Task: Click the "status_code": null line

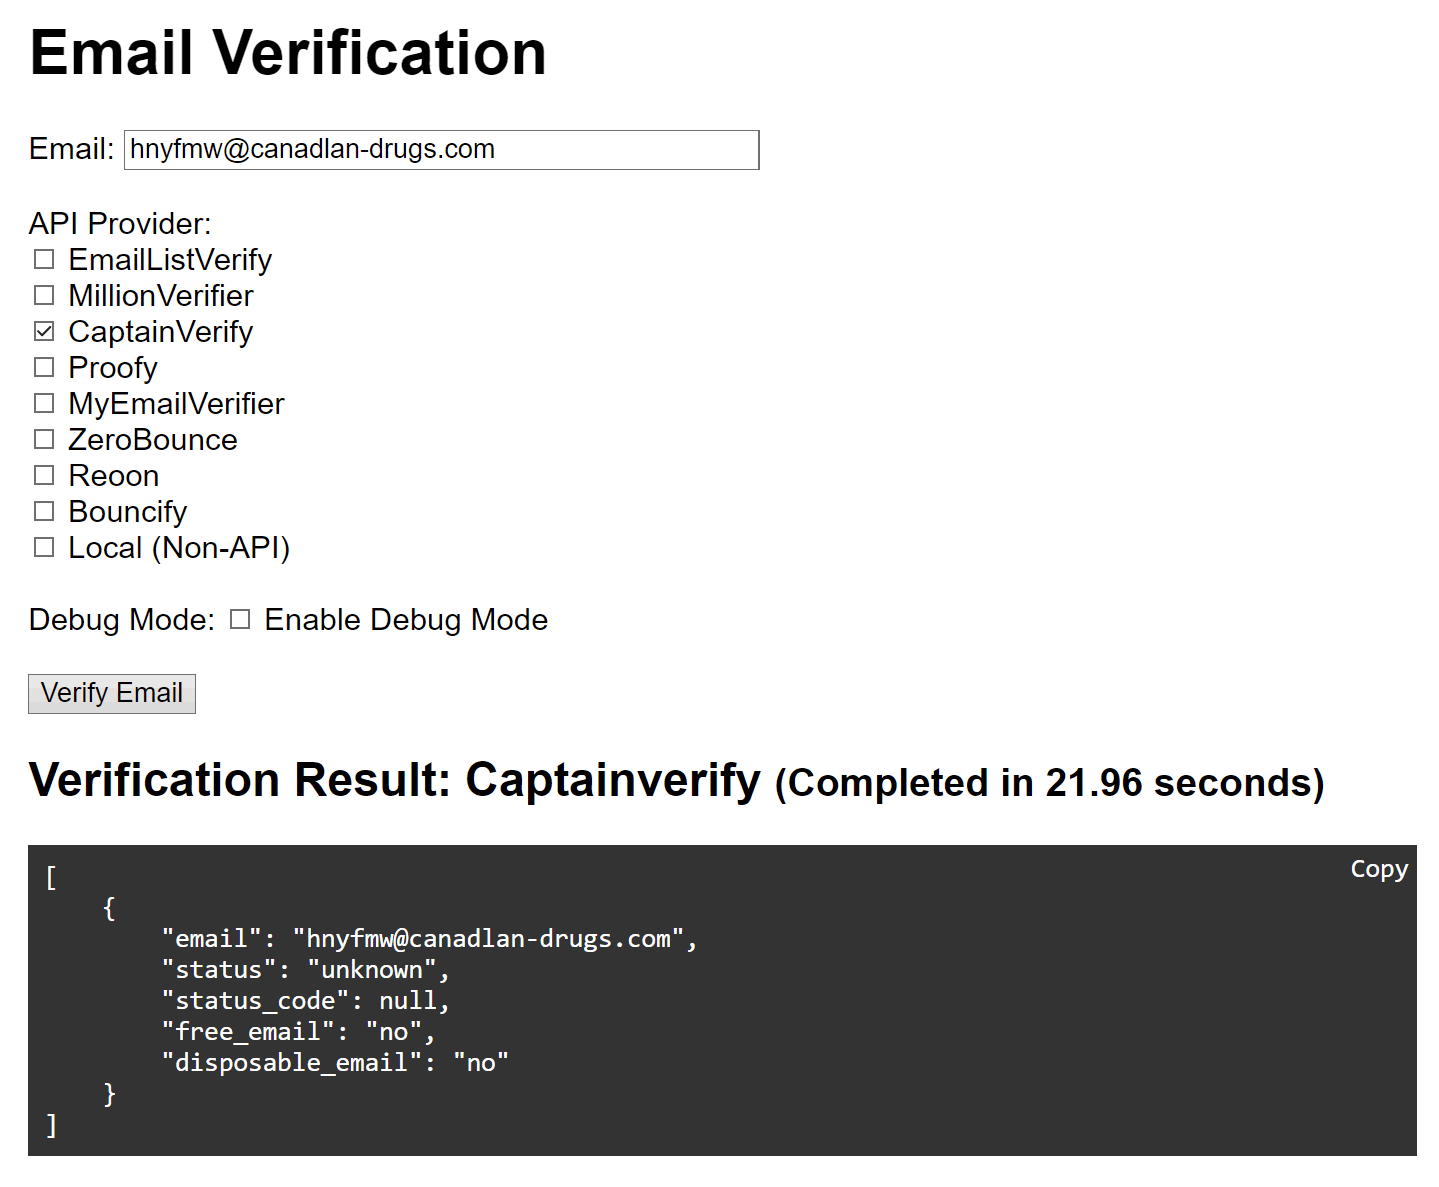Action: point(305,1001)
